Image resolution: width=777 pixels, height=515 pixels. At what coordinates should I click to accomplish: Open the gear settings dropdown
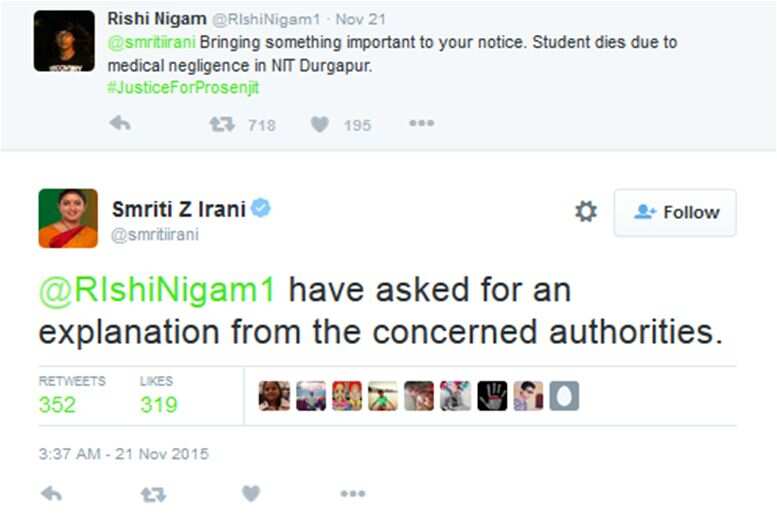(586, 212)
